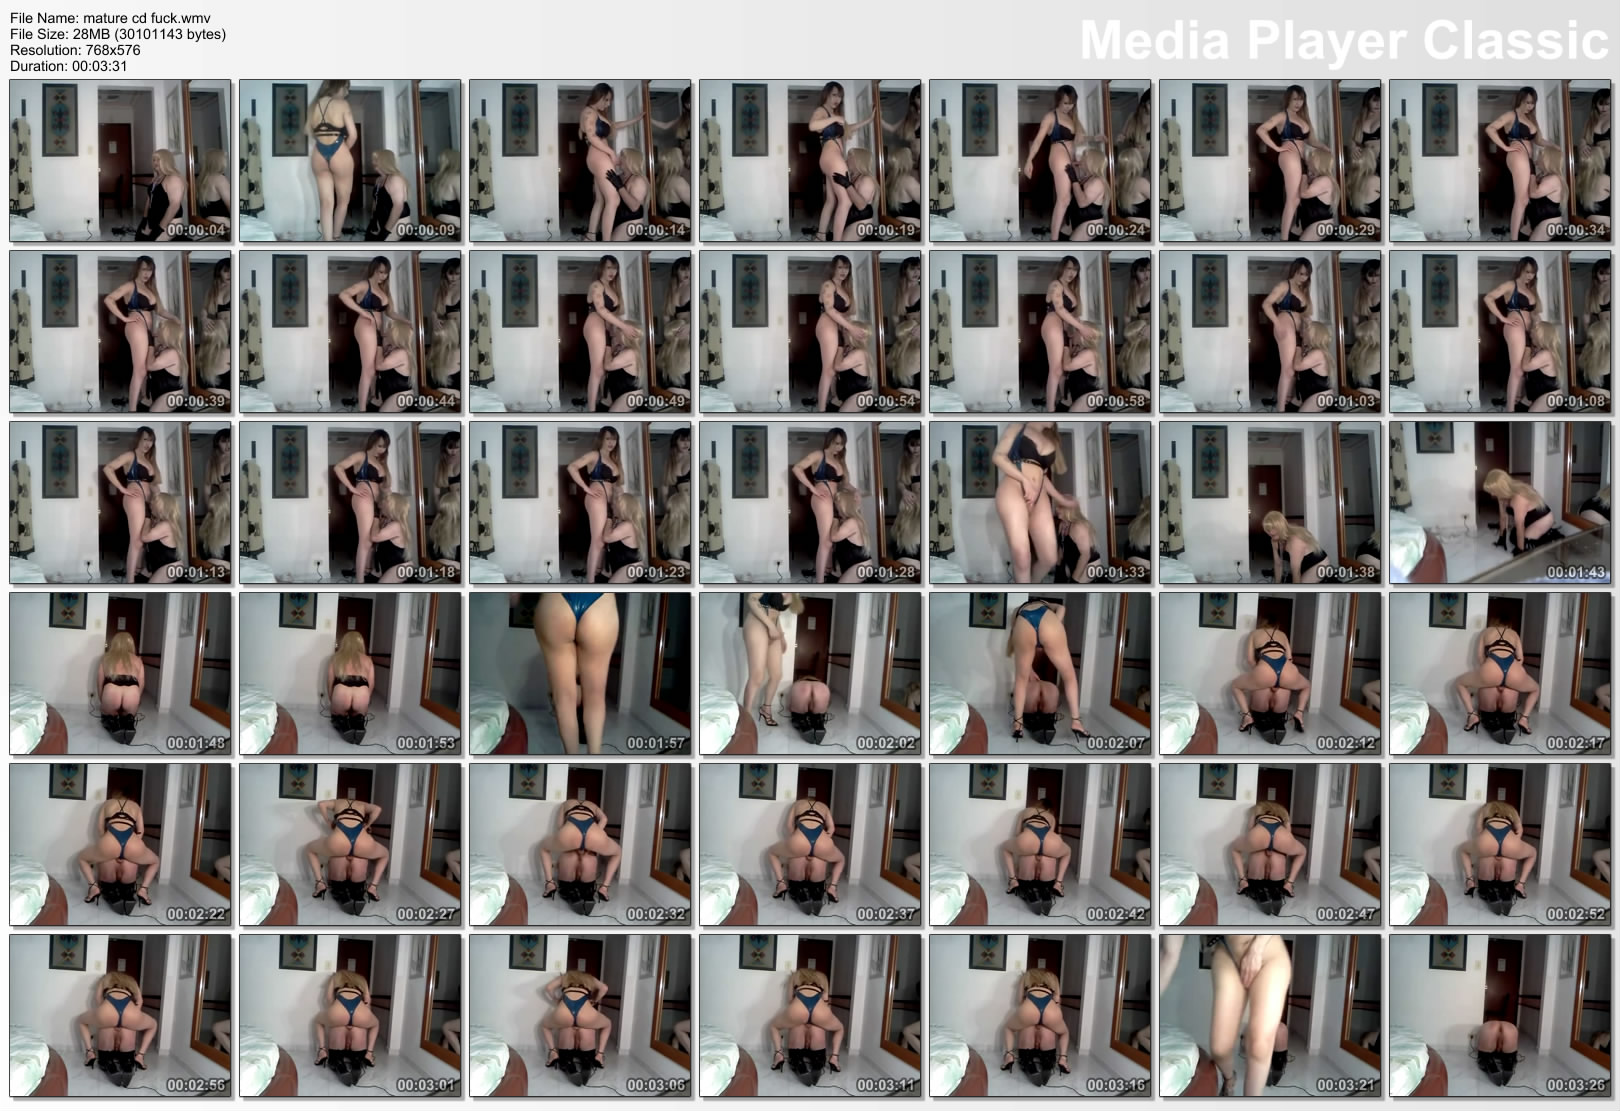Image resolution: width=1620 pixels, height=1111 pixels.
Task: Select the thumbnail at 00:02:52
Action: tap(1500, 845)
